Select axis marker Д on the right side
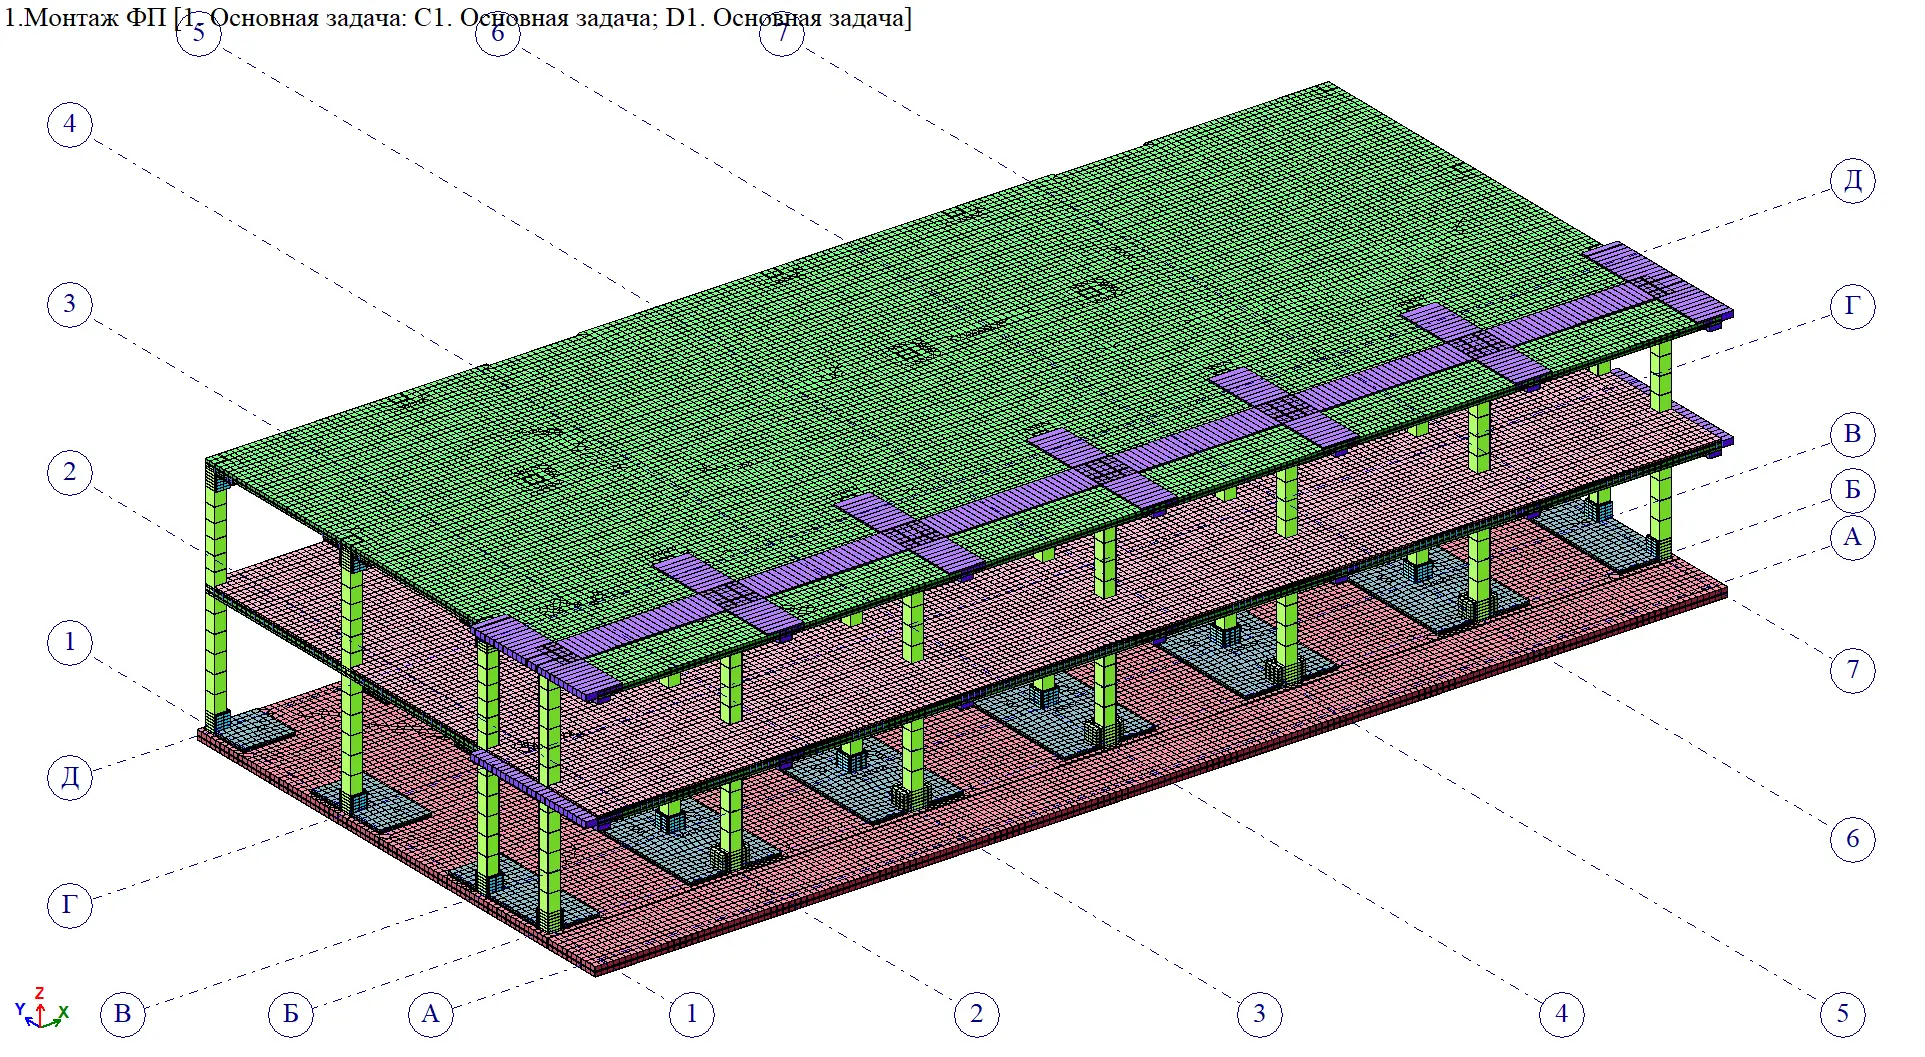Screen dimensions: 1925x1057 click(1852, 181)
